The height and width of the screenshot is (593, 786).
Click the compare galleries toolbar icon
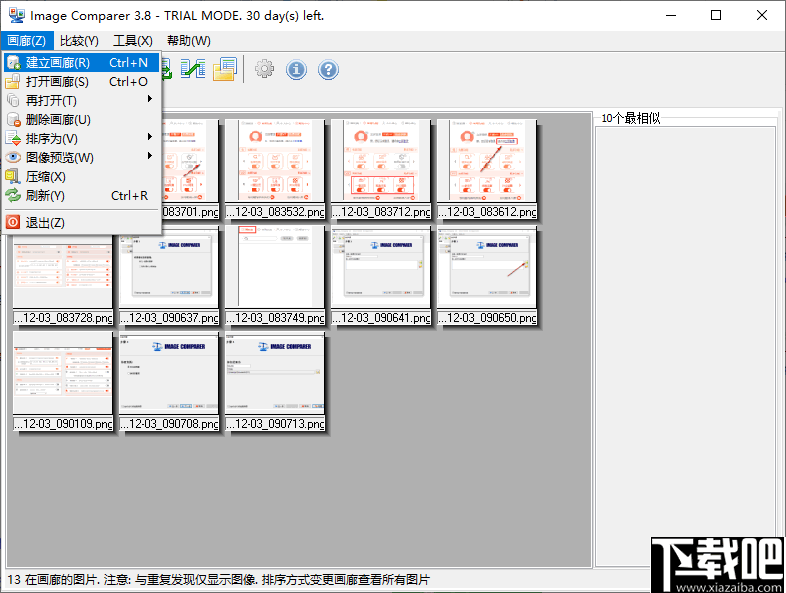(193, 69)
